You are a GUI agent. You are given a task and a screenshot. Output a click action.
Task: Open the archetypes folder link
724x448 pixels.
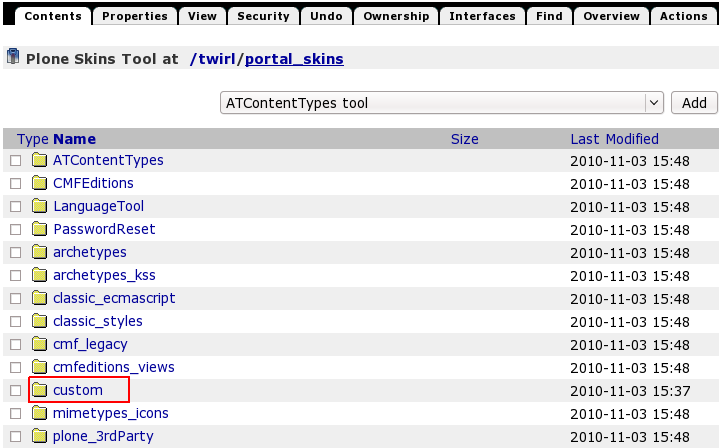point(90,252)
